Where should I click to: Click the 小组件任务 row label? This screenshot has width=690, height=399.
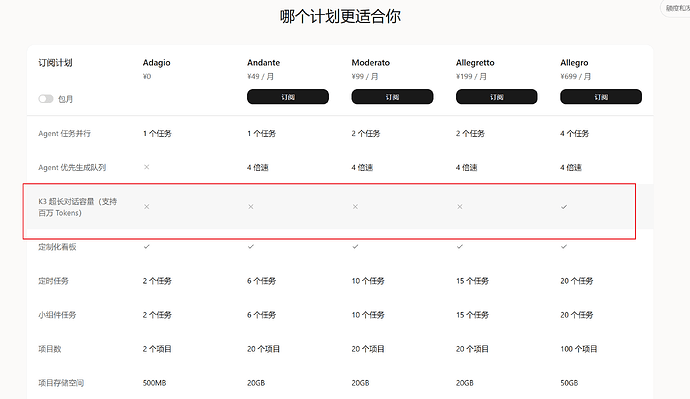point(57,315)
